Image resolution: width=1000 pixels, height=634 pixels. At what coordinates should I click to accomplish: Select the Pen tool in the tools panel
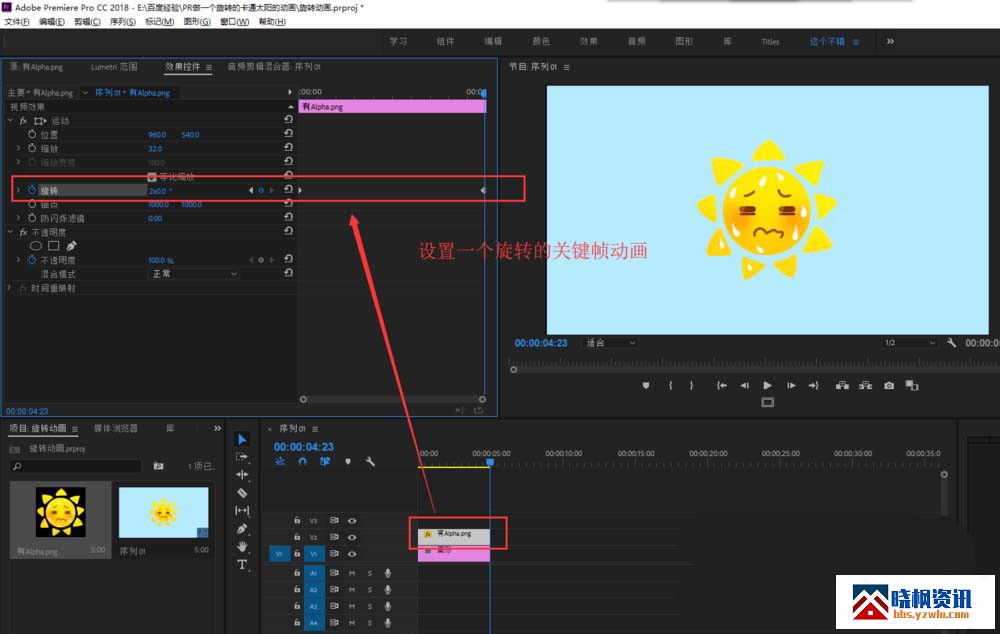click(x=242, y=528)
